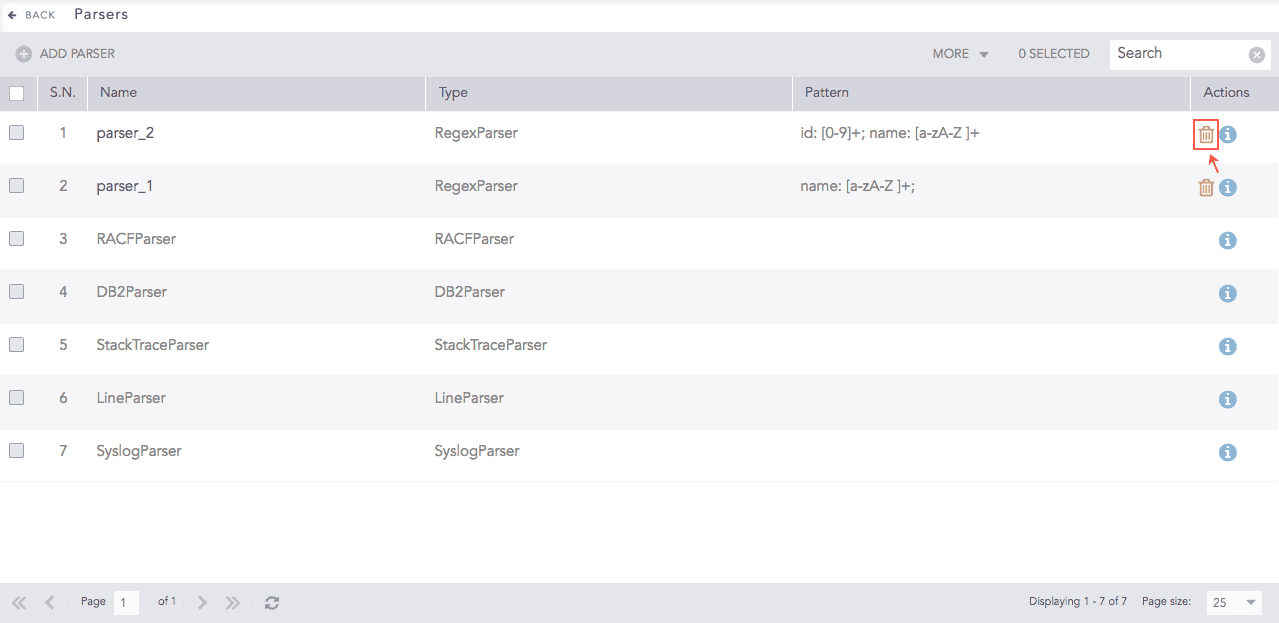1279x623 pixels.
Task: Check the select-all checkbox in header
Action: tap(16, 91)
